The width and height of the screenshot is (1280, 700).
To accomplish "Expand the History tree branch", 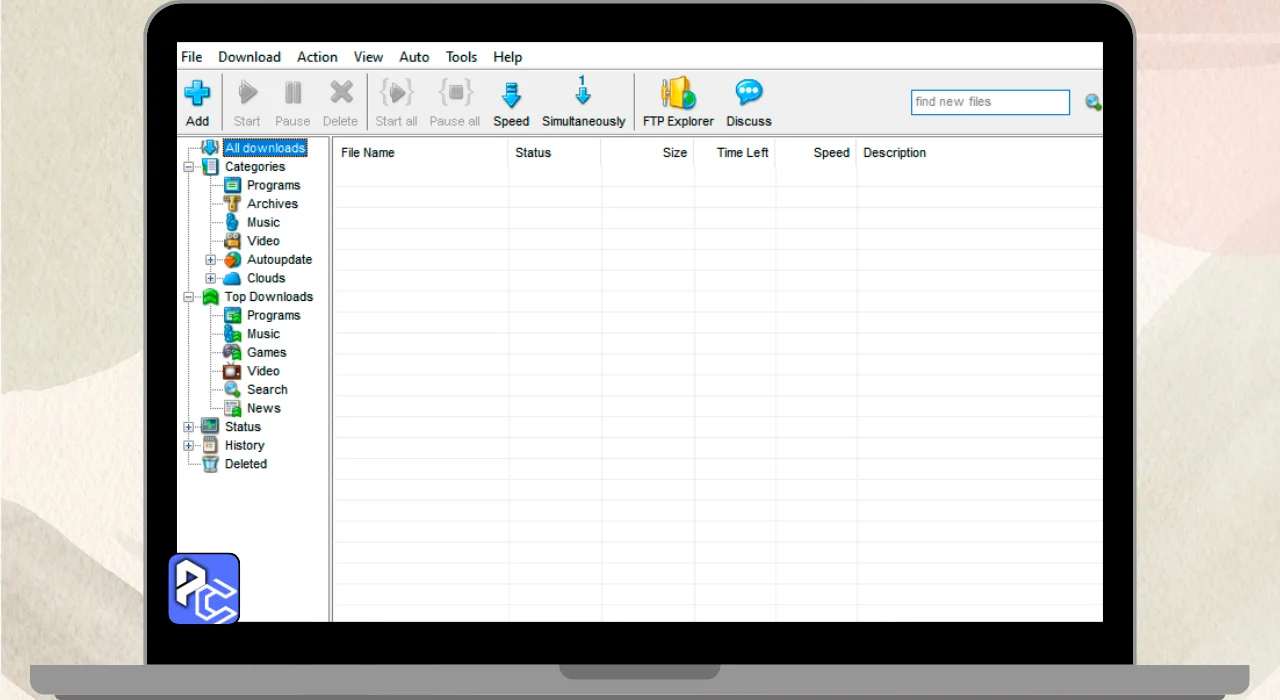I will click(x=189, y=445).
